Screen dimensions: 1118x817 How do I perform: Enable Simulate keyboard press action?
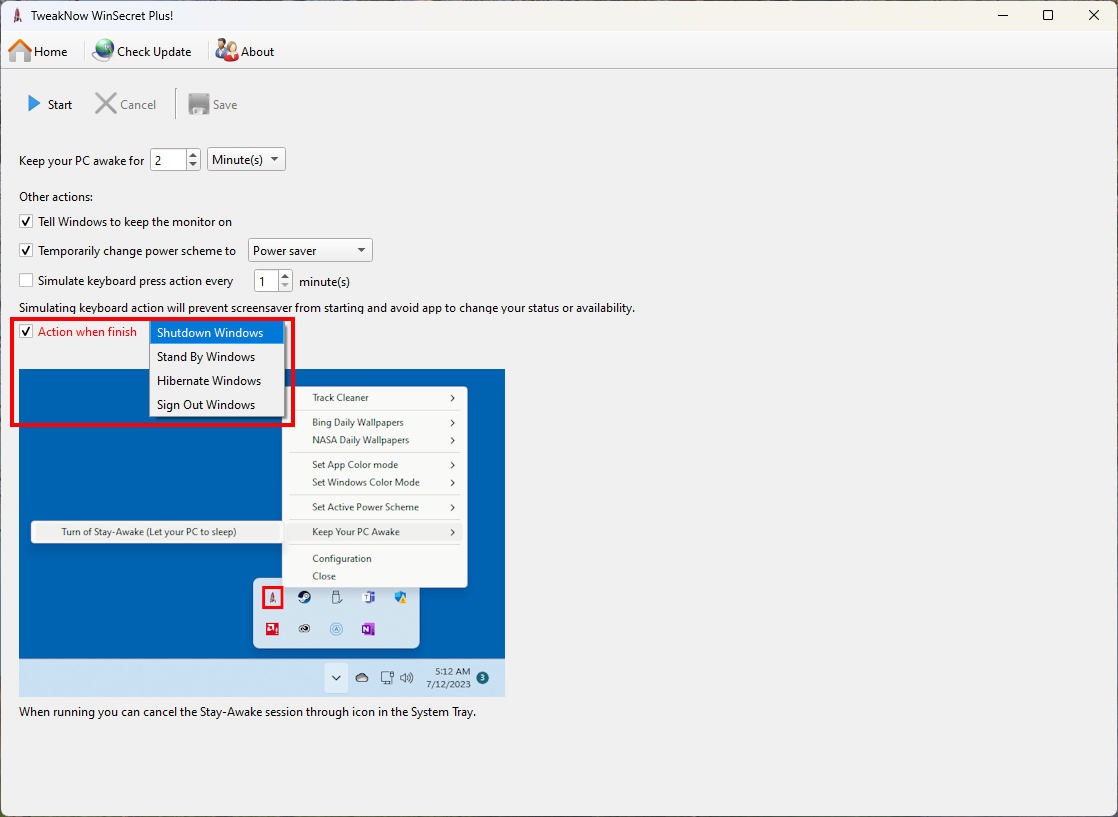26,280
